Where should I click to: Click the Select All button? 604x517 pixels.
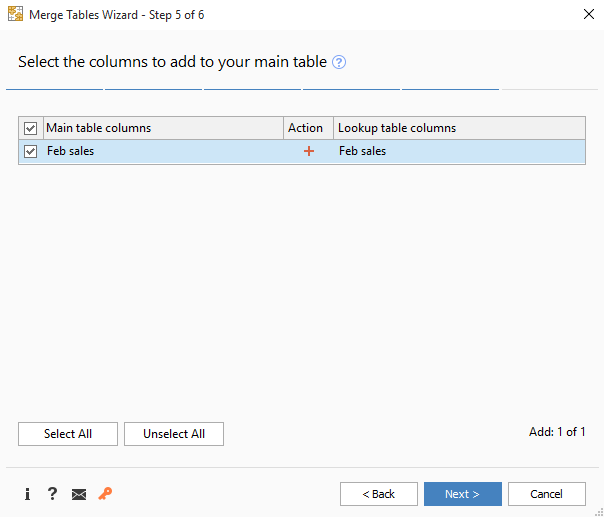click(x=68, y=434)
